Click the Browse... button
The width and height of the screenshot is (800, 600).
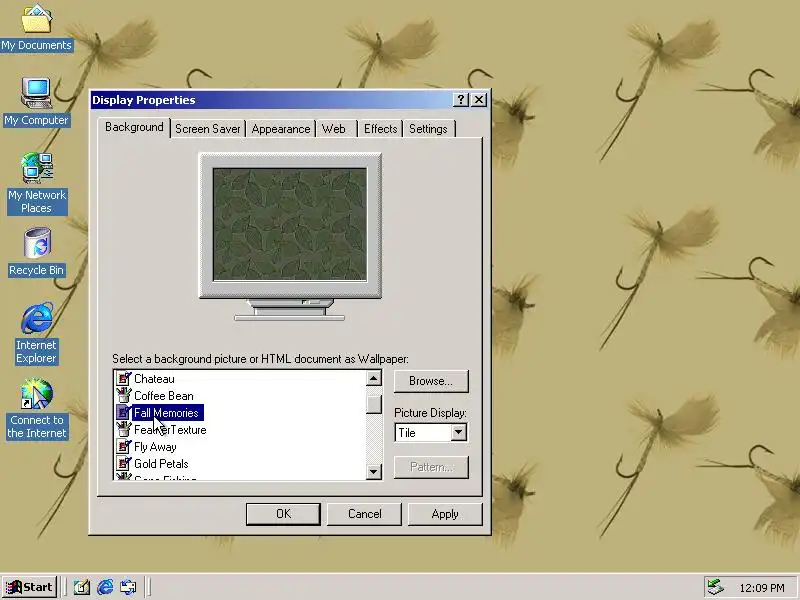click(431, 381)
